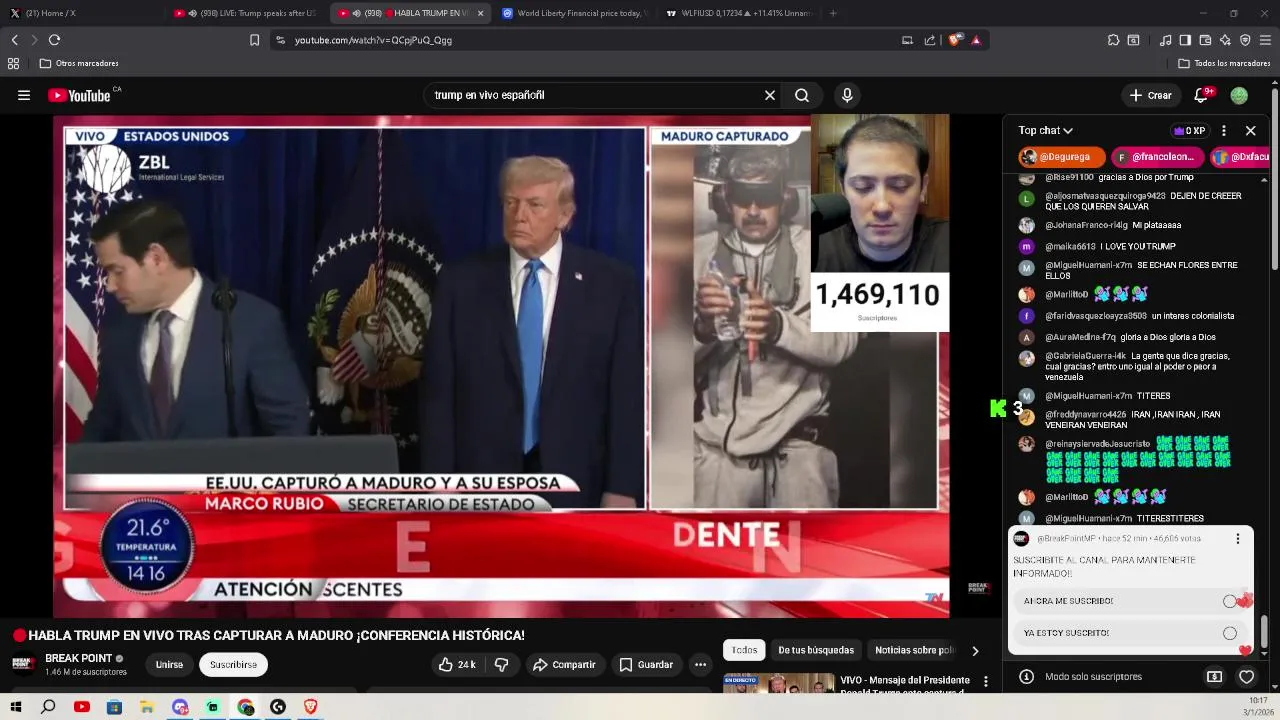Reload the browser page
1280x720 pixels.
pos(54,40)
